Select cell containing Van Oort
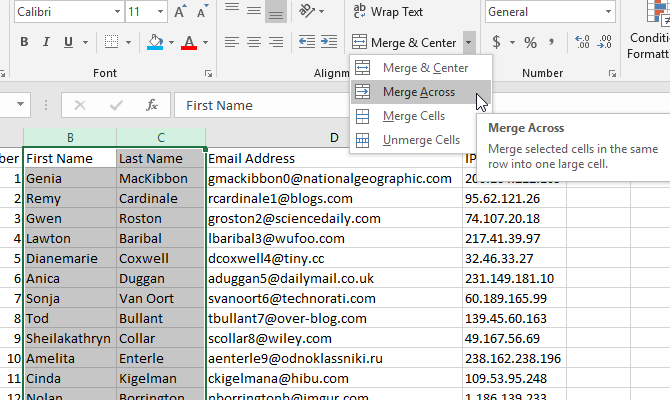670x400 pixels. [161, 298]
